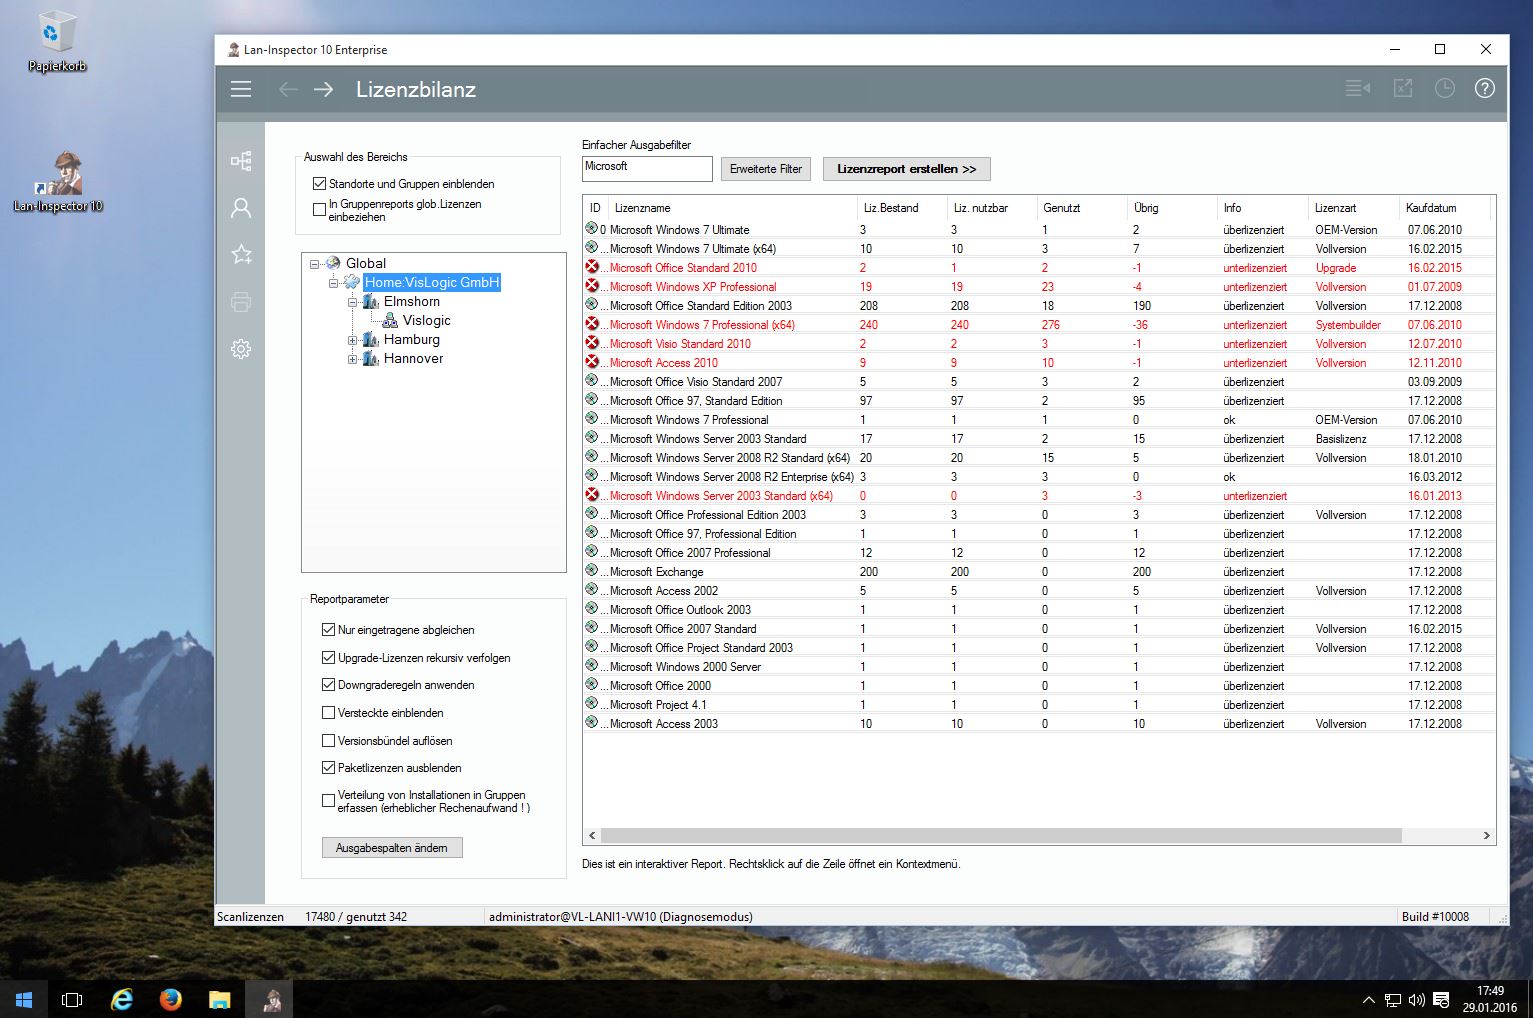Open the user sidebar icon
The height and width of the screenshot is (1018, 1533).
[x=241, y=208]
